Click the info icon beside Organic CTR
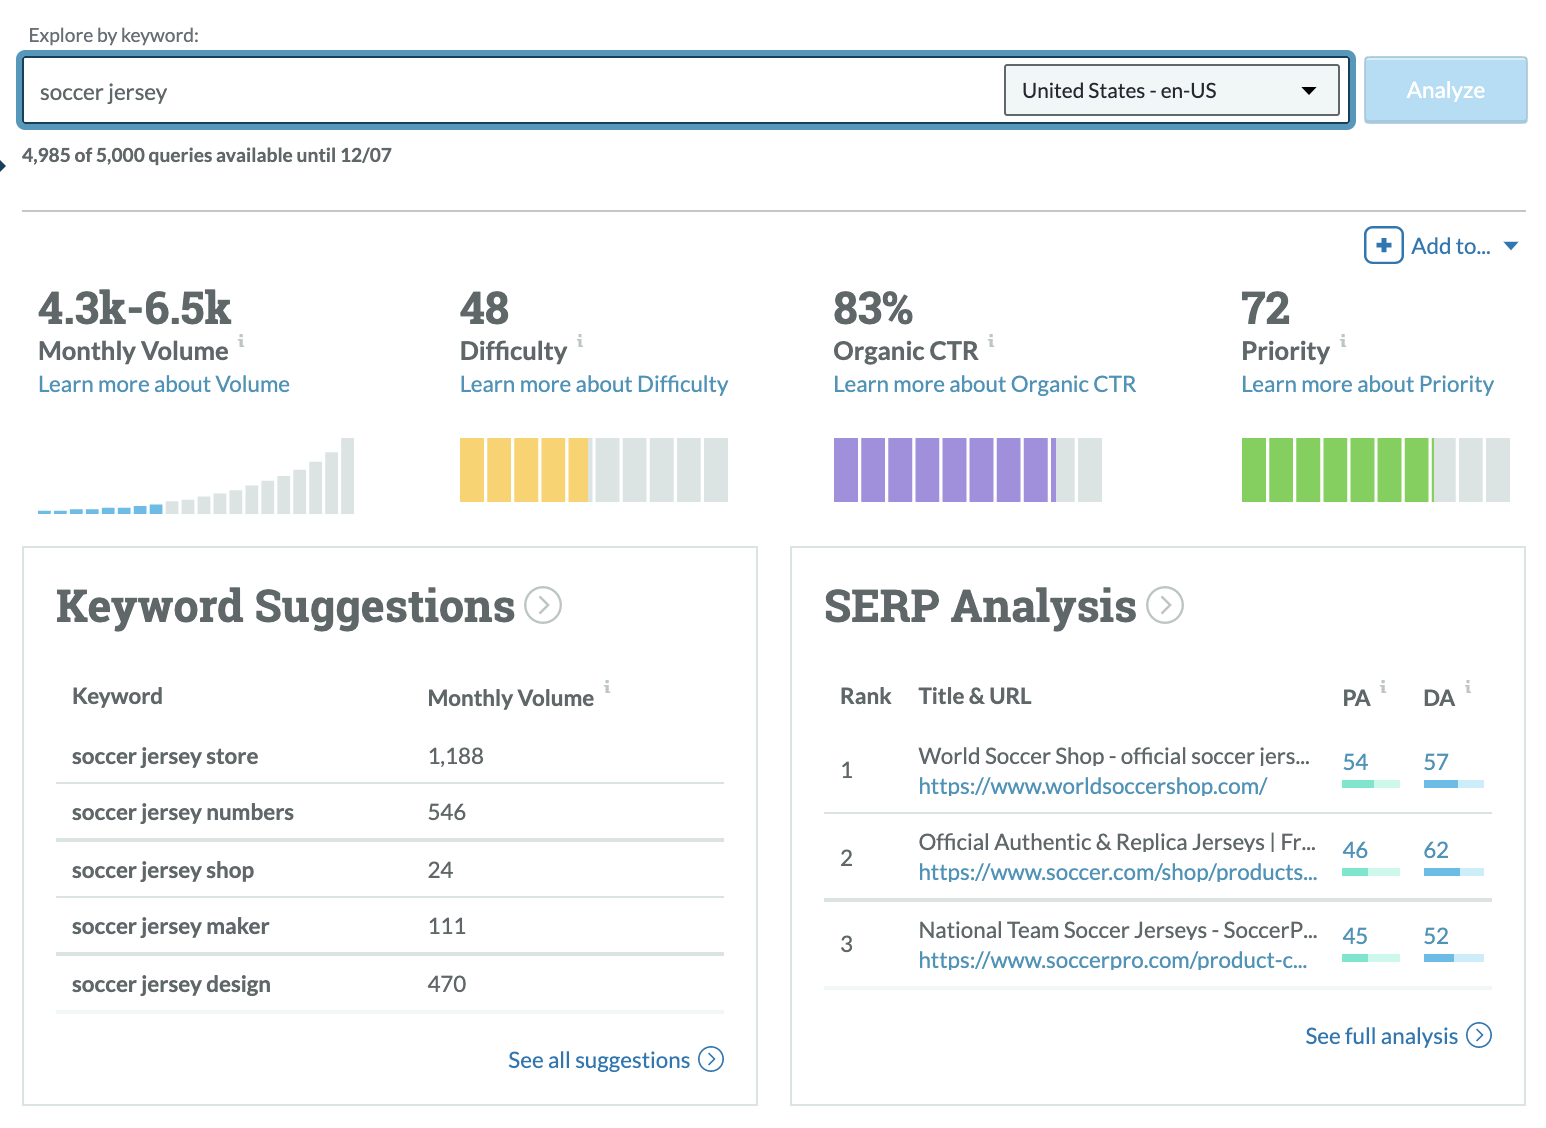Viewport: 1546px width, 1128px height. pyautogui.click(x=991, y=341)
